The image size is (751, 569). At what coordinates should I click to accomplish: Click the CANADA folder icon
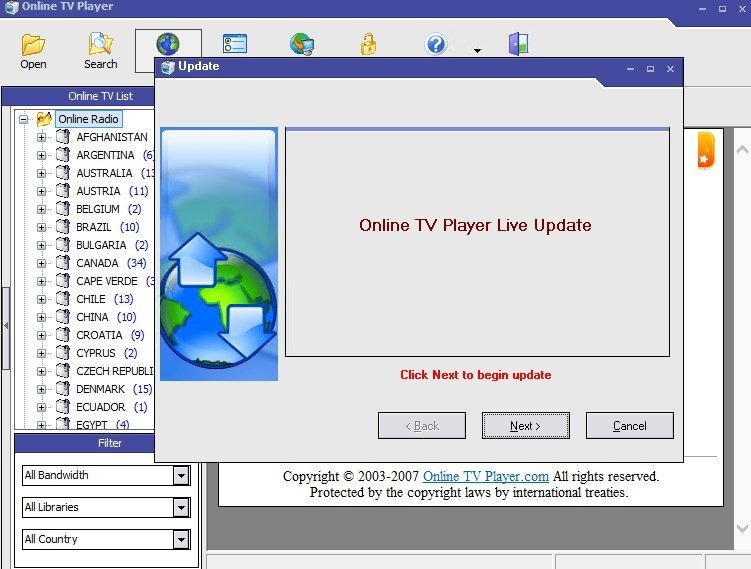click(63, 262)
